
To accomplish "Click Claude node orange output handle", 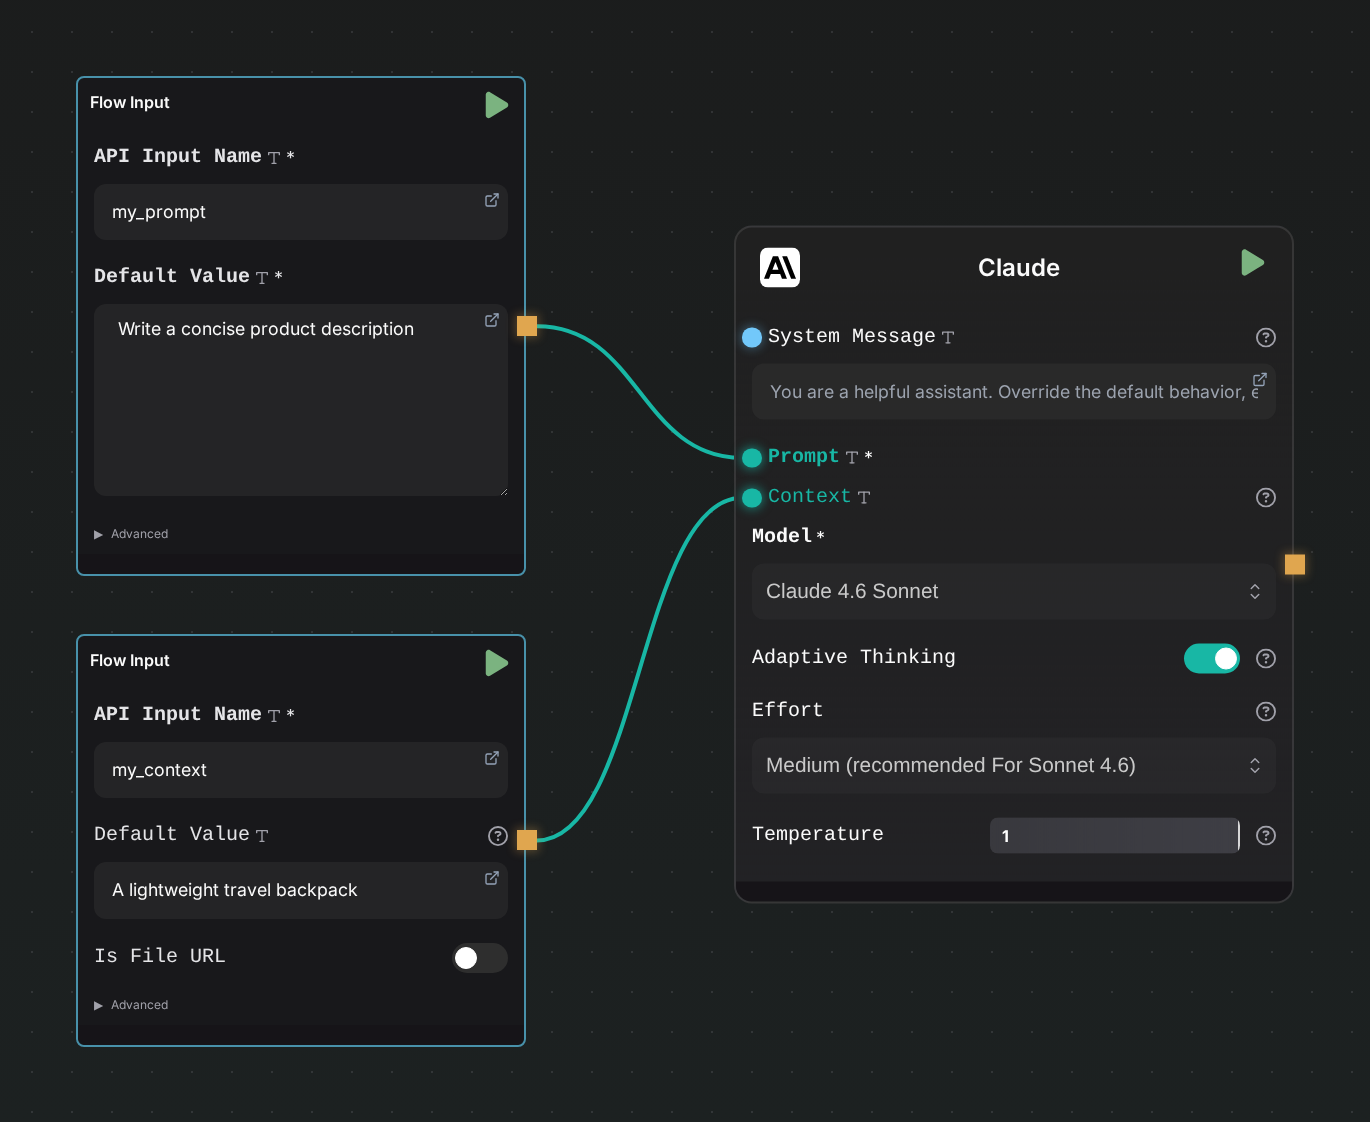I will click(x=1295, y=565).
